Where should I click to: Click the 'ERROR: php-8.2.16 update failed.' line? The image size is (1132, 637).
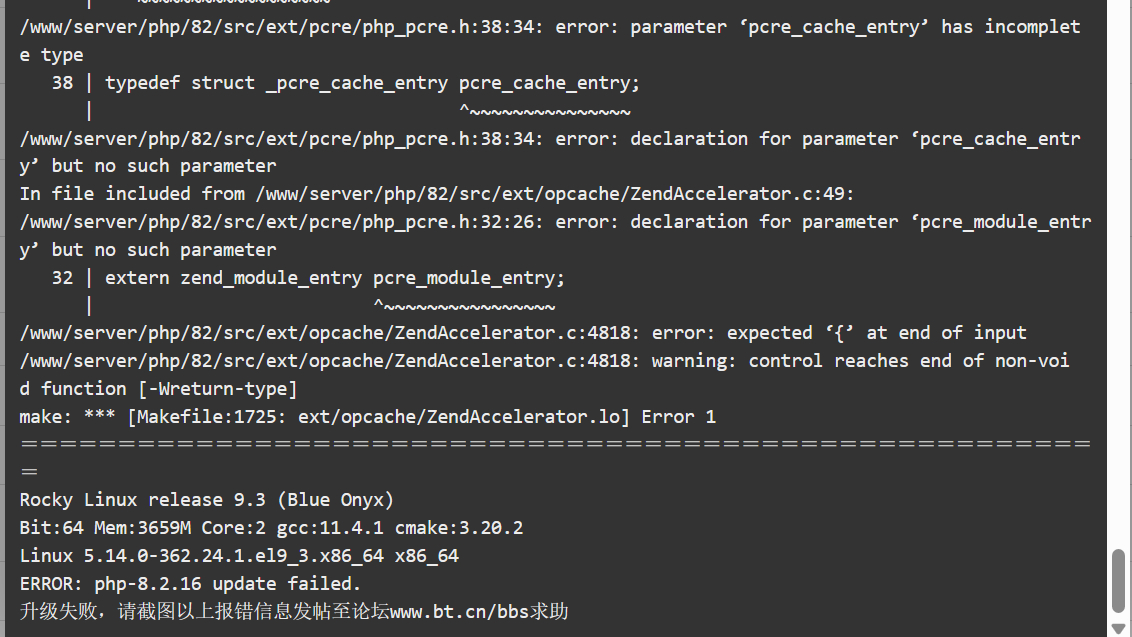190,584
